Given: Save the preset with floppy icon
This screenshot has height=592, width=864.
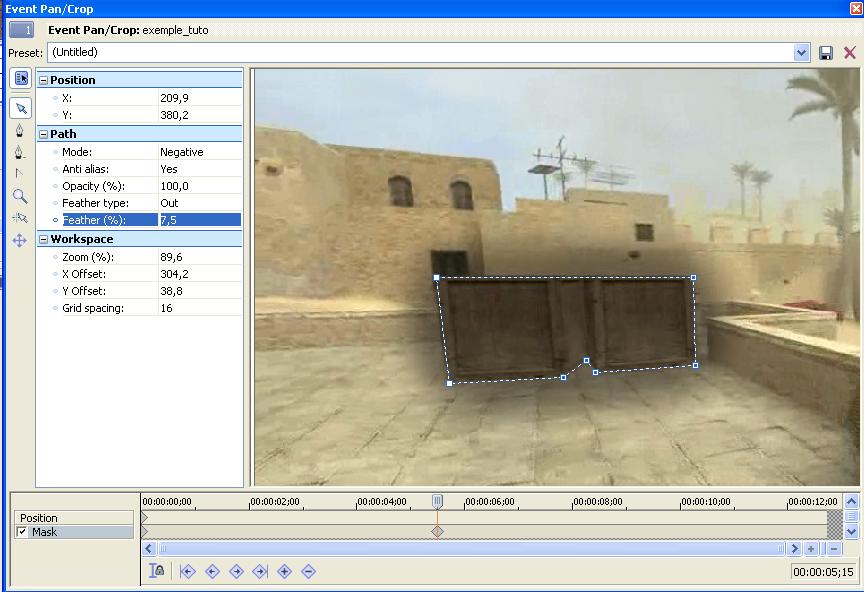Looking at the screenshot, I should click(825, 53).
